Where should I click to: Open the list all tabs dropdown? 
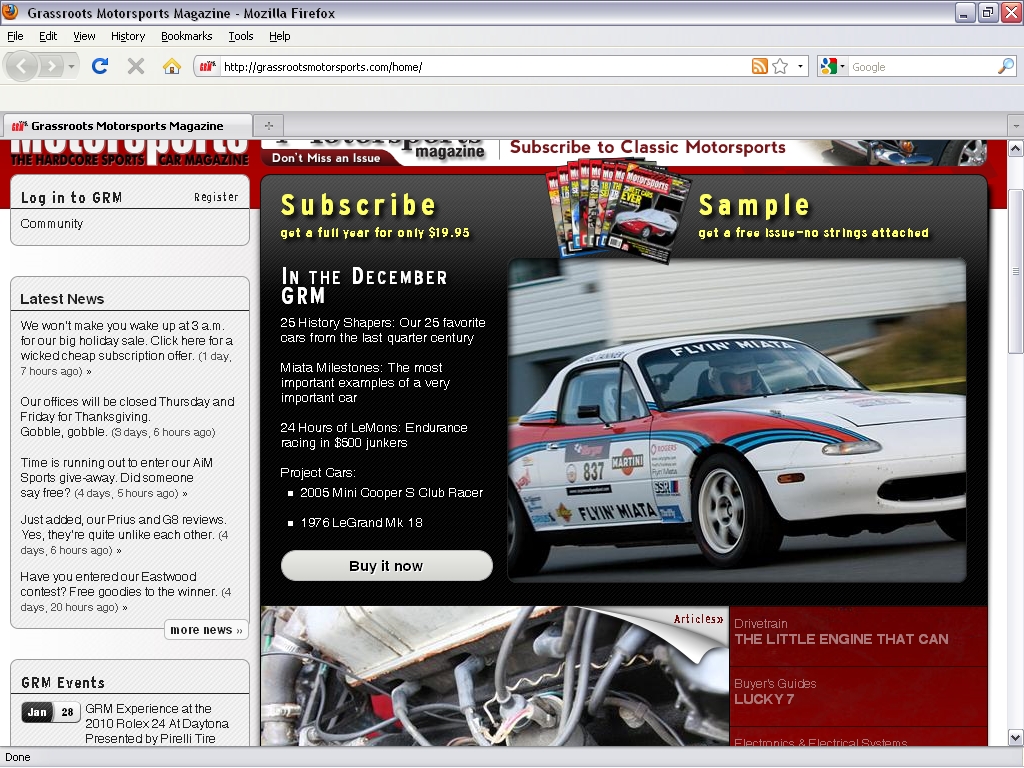coord(1016,125)
